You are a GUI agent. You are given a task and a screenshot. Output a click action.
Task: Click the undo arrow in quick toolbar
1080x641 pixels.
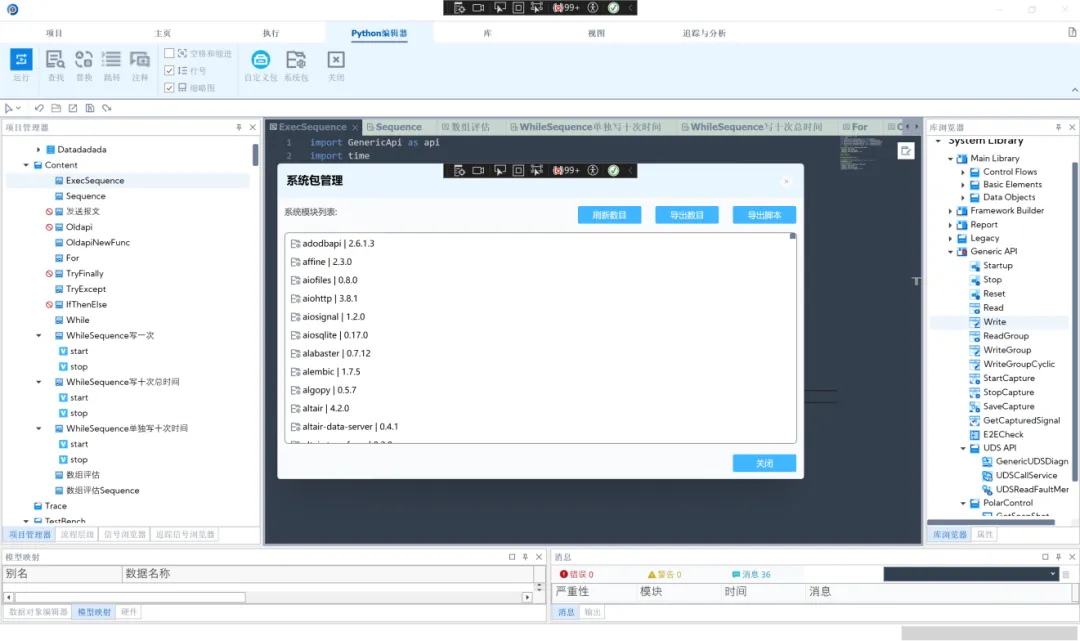coord(39,108)
